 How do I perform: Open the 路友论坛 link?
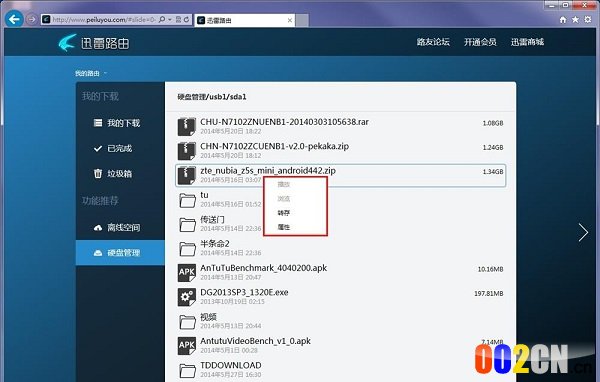[x=433, y=42]
